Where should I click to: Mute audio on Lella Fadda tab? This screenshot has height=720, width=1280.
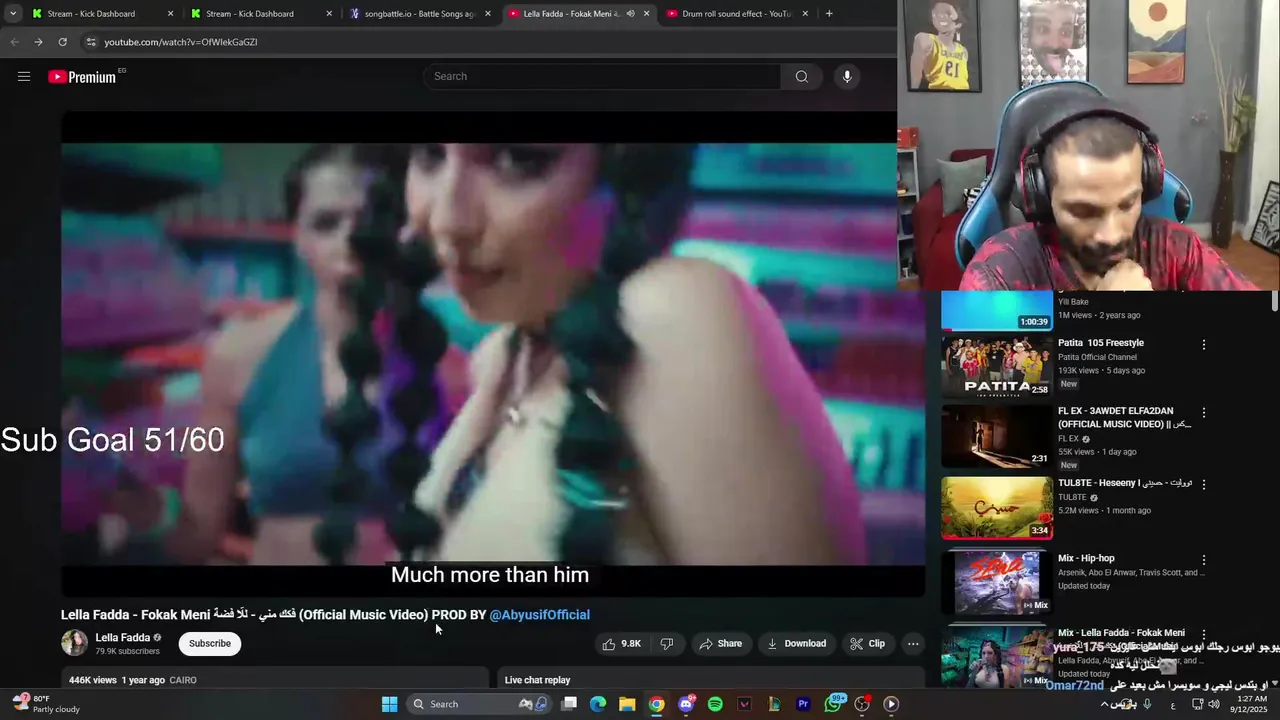pyautogui.click(x=630, y=14)
